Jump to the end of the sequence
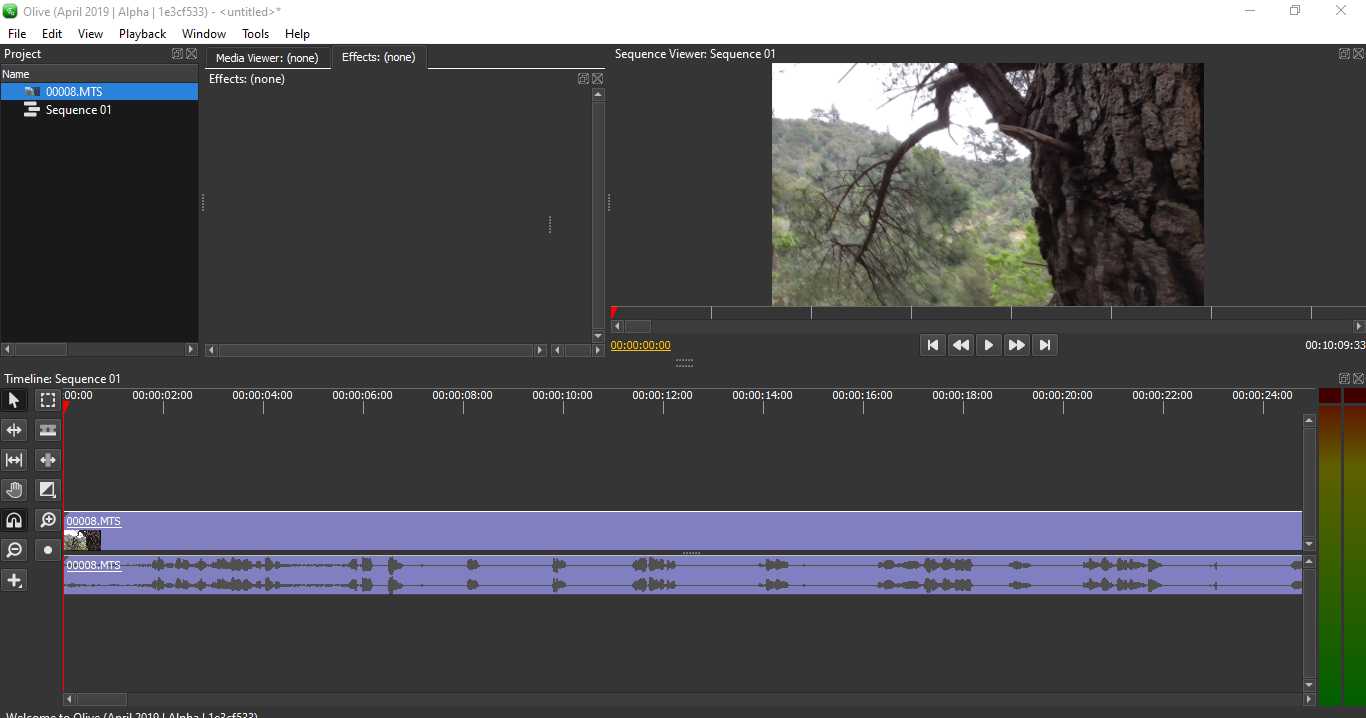The width and height of the screenshot is (1366, 718). [1044, 345]
